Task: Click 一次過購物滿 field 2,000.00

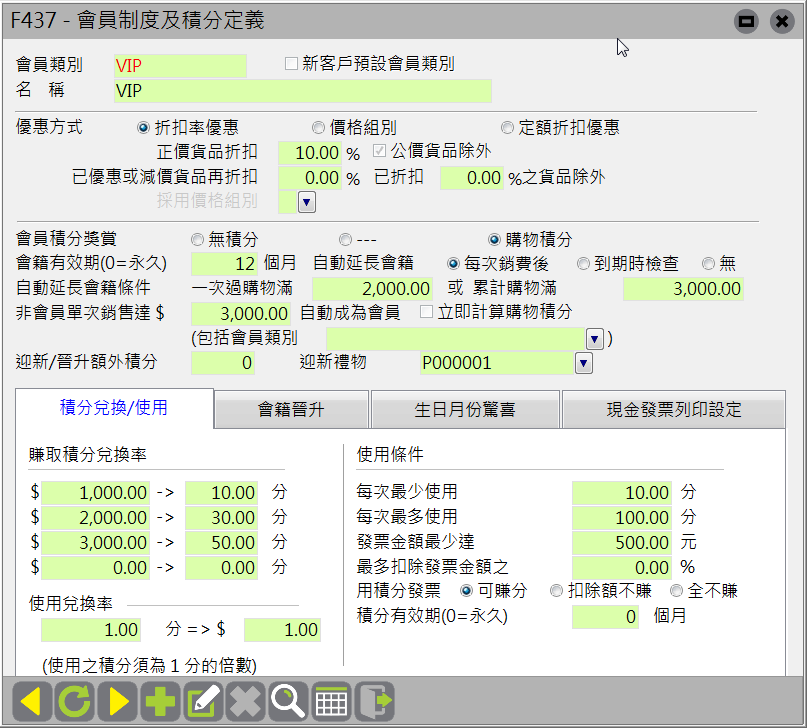Action: (372, 289)
